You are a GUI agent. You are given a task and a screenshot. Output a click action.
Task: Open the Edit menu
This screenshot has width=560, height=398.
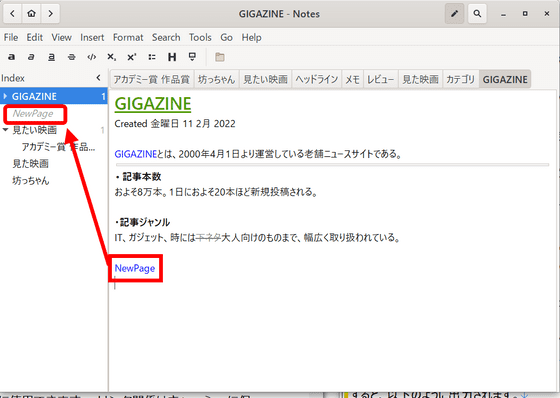(x=35, y=37)
